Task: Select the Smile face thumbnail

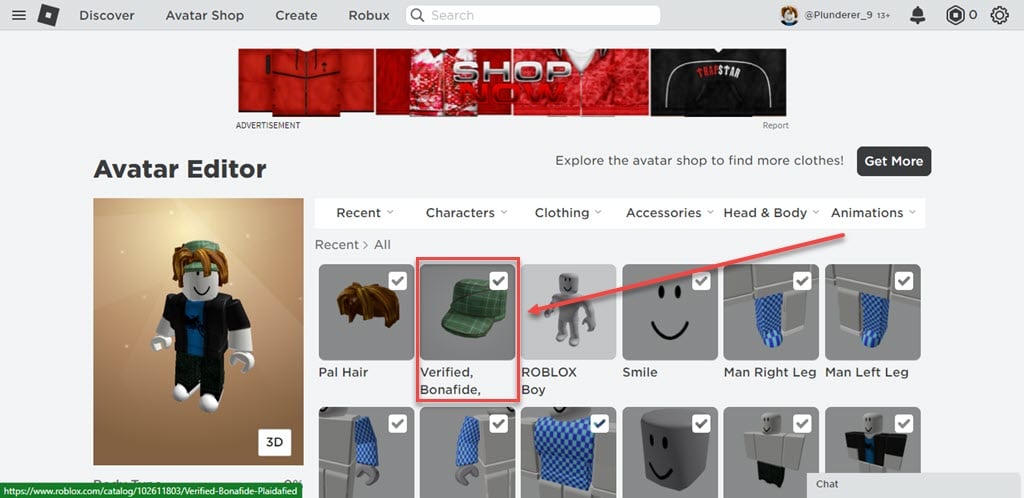Action: coord(670,312)
